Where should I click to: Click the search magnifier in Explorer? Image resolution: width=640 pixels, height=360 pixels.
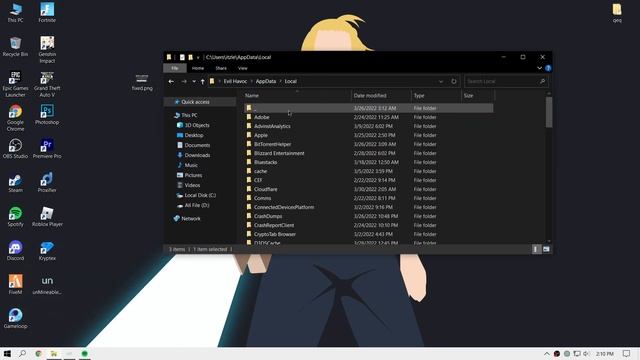click(x=542, y=81)
